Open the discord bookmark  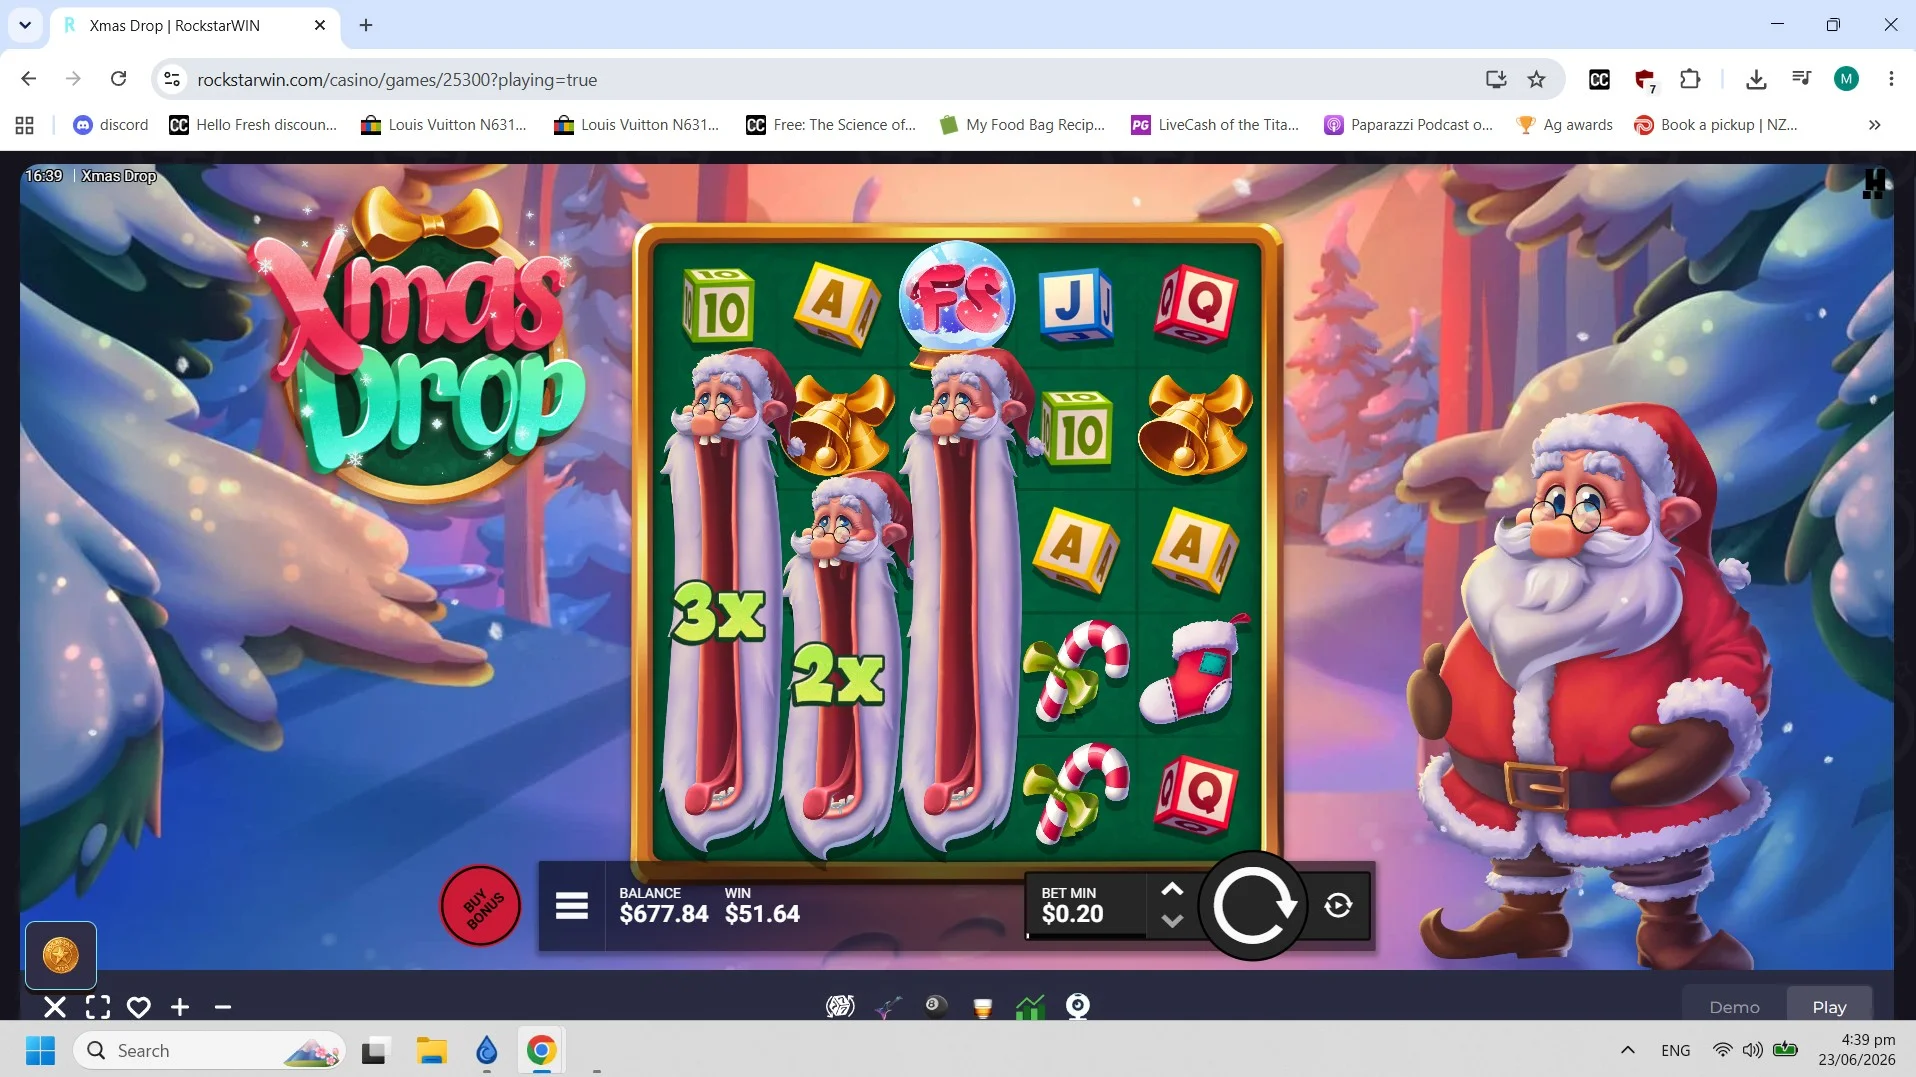point(111,125)
